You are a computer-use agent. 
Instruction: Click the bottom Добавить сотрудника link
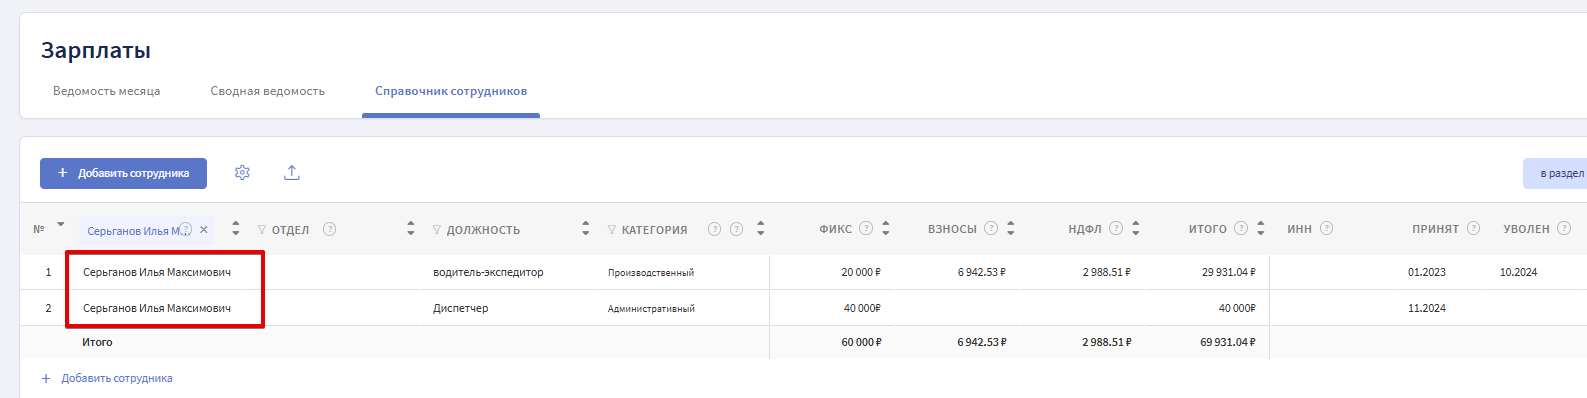[x=117, y=378]
